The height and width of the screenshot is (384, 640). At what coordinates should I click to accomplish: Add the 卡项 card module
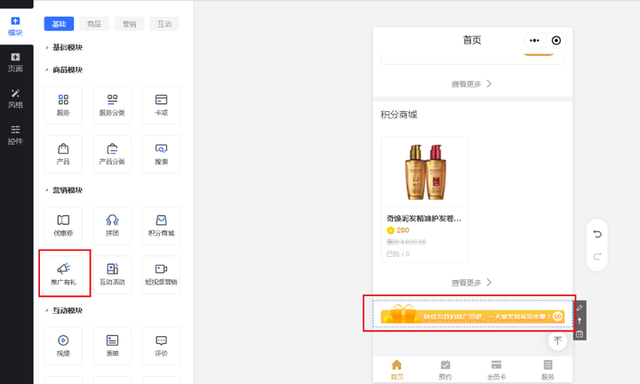(161, 105)
